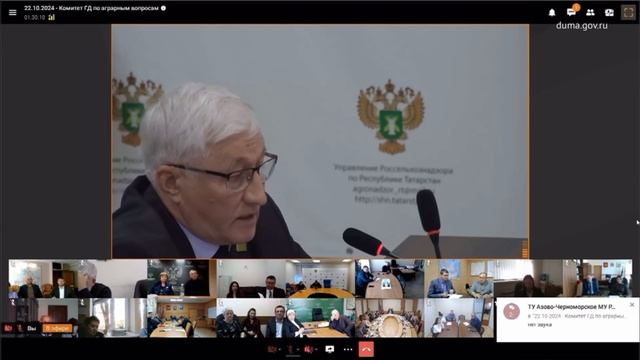Select the main speaker video

pos(320,141)
